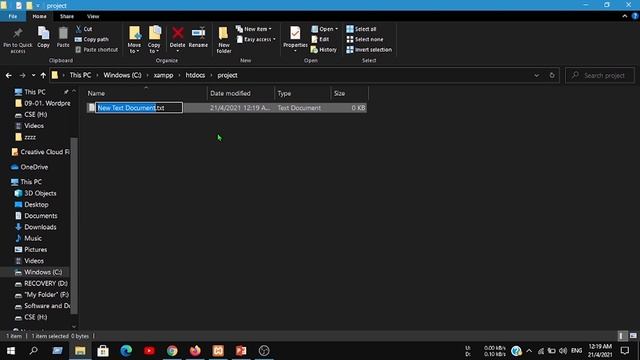Click Select none
This screenshot has height=360, width=640.
[364, 39]
